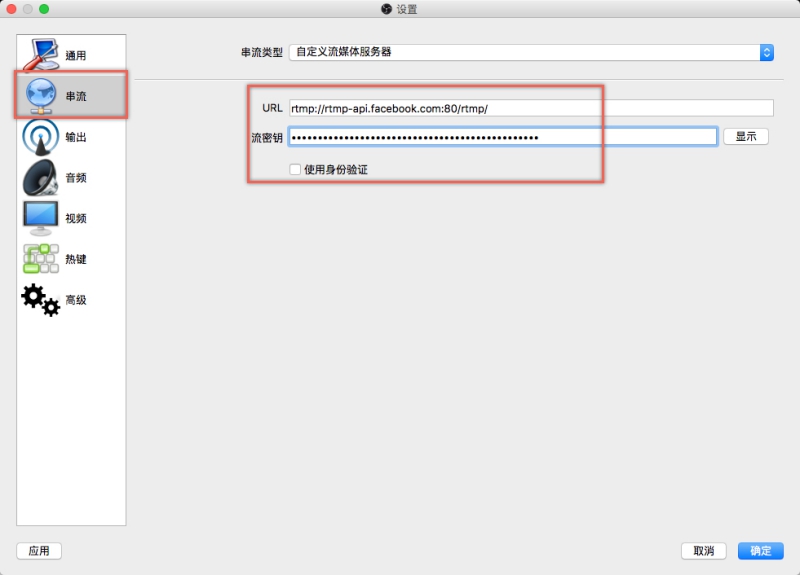
Task: Open the 热键 hotkeys keyboard icon
Action: [x=41, y=259]
